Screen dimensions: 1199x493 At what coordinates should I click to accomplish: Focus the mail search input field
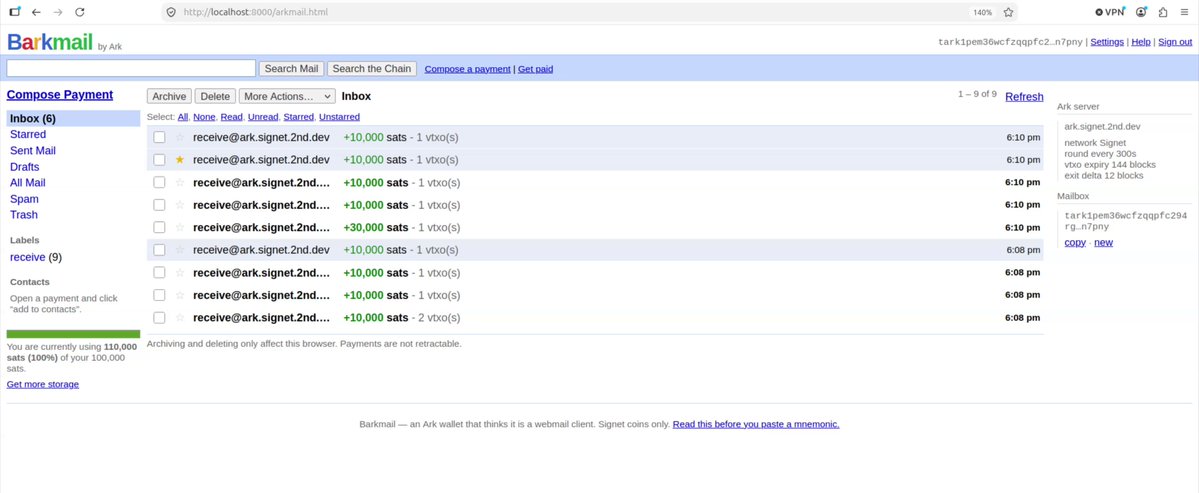pos(131,69)
